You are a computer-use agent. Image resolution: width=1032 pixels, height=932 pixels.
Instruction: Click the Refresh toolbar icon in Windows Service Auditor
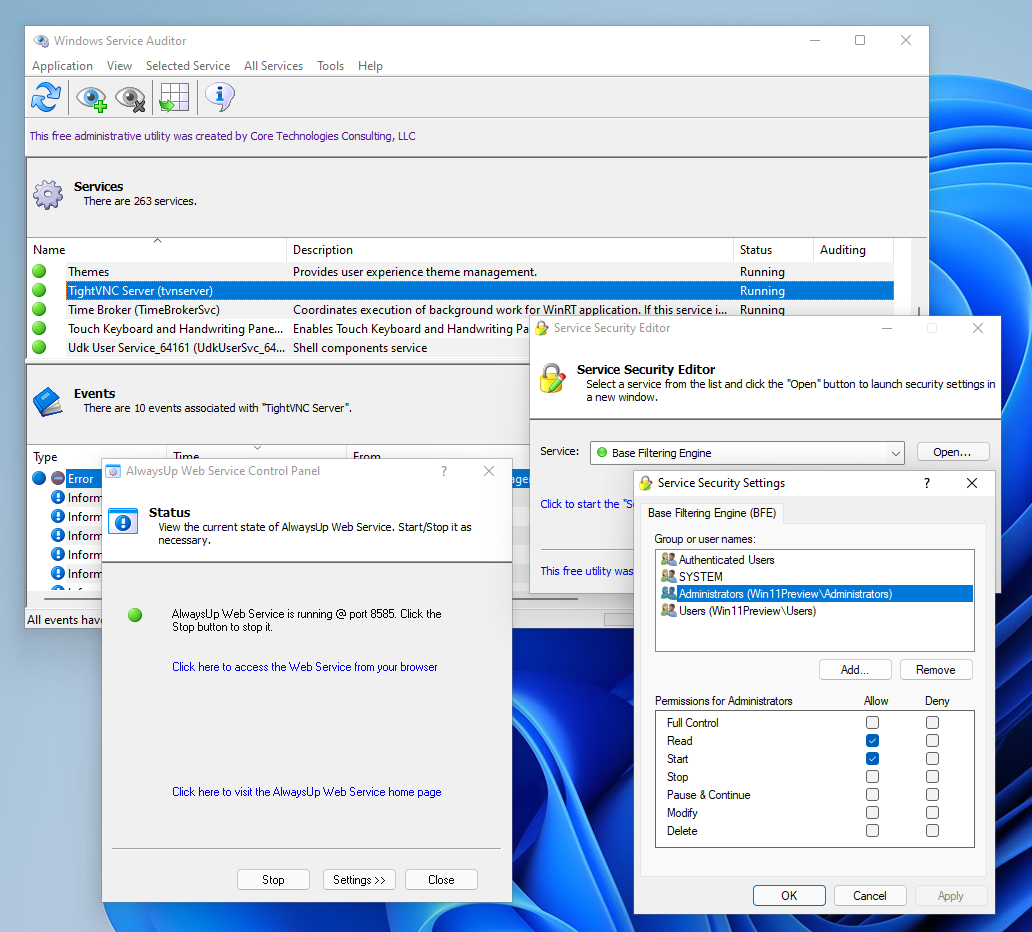46,97
